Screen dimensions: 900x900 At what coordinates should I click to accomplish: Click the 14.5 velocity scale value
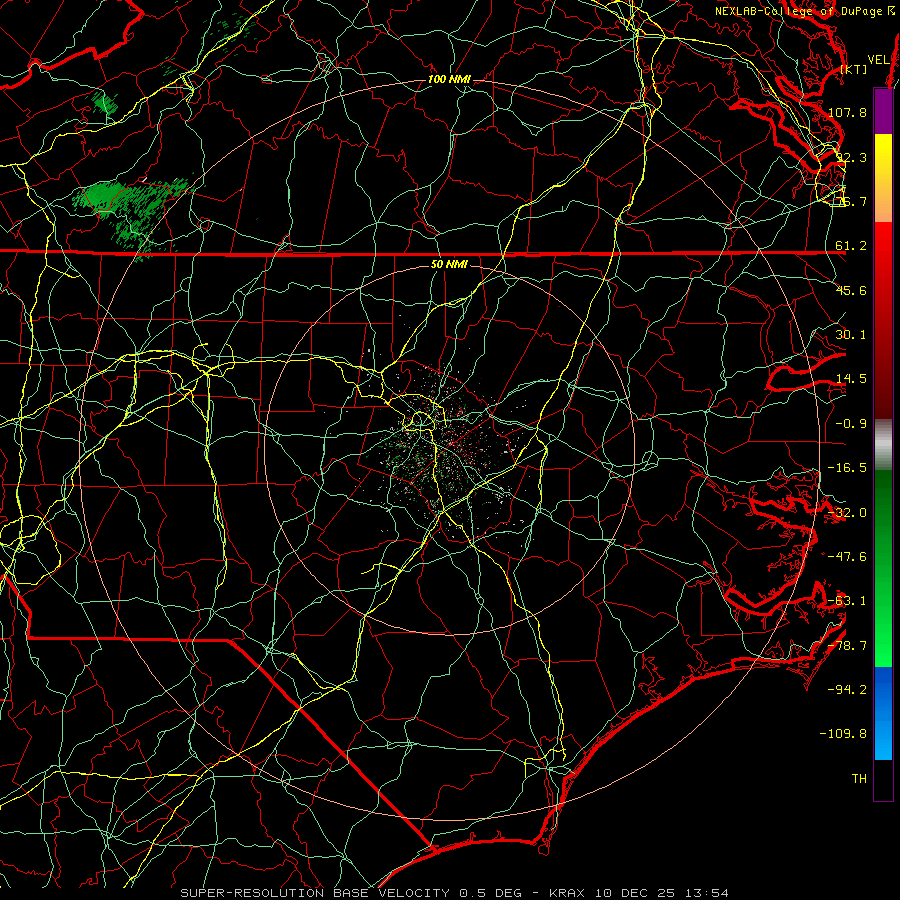tap(851, 379)
